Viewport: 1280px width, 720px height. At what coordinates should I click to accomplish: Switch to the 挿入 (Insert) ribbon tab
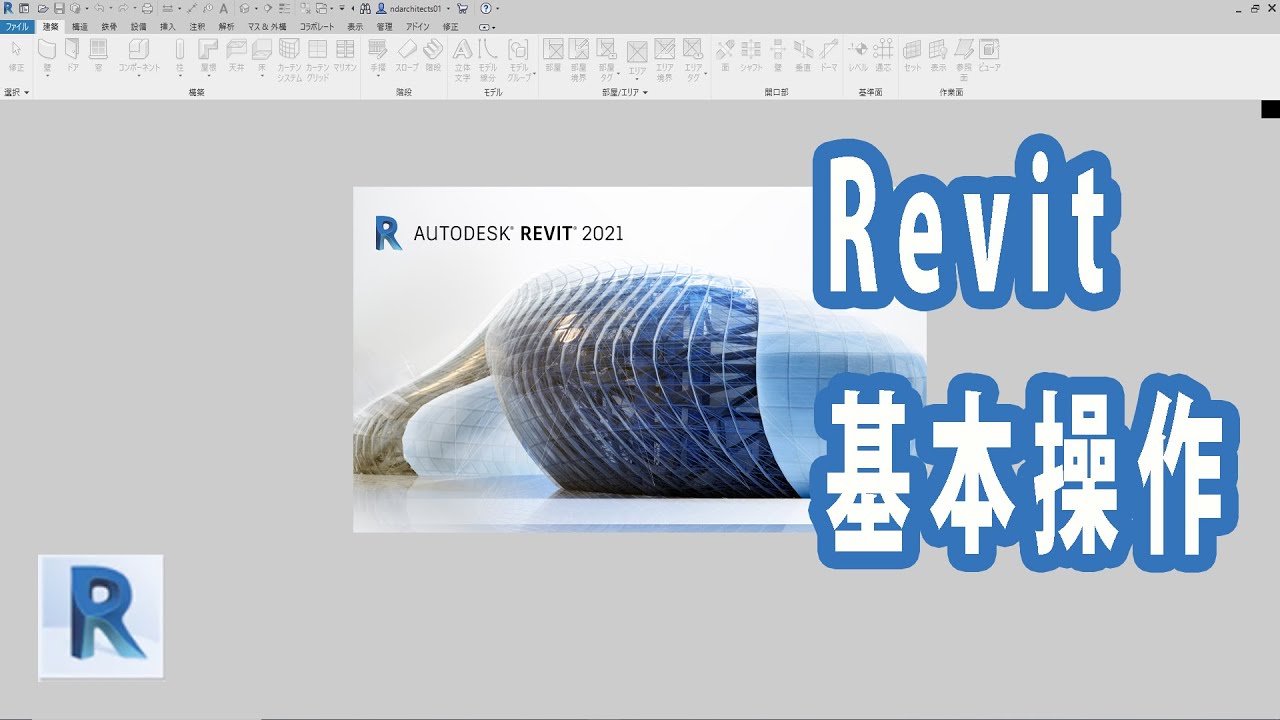coord(168,27)
